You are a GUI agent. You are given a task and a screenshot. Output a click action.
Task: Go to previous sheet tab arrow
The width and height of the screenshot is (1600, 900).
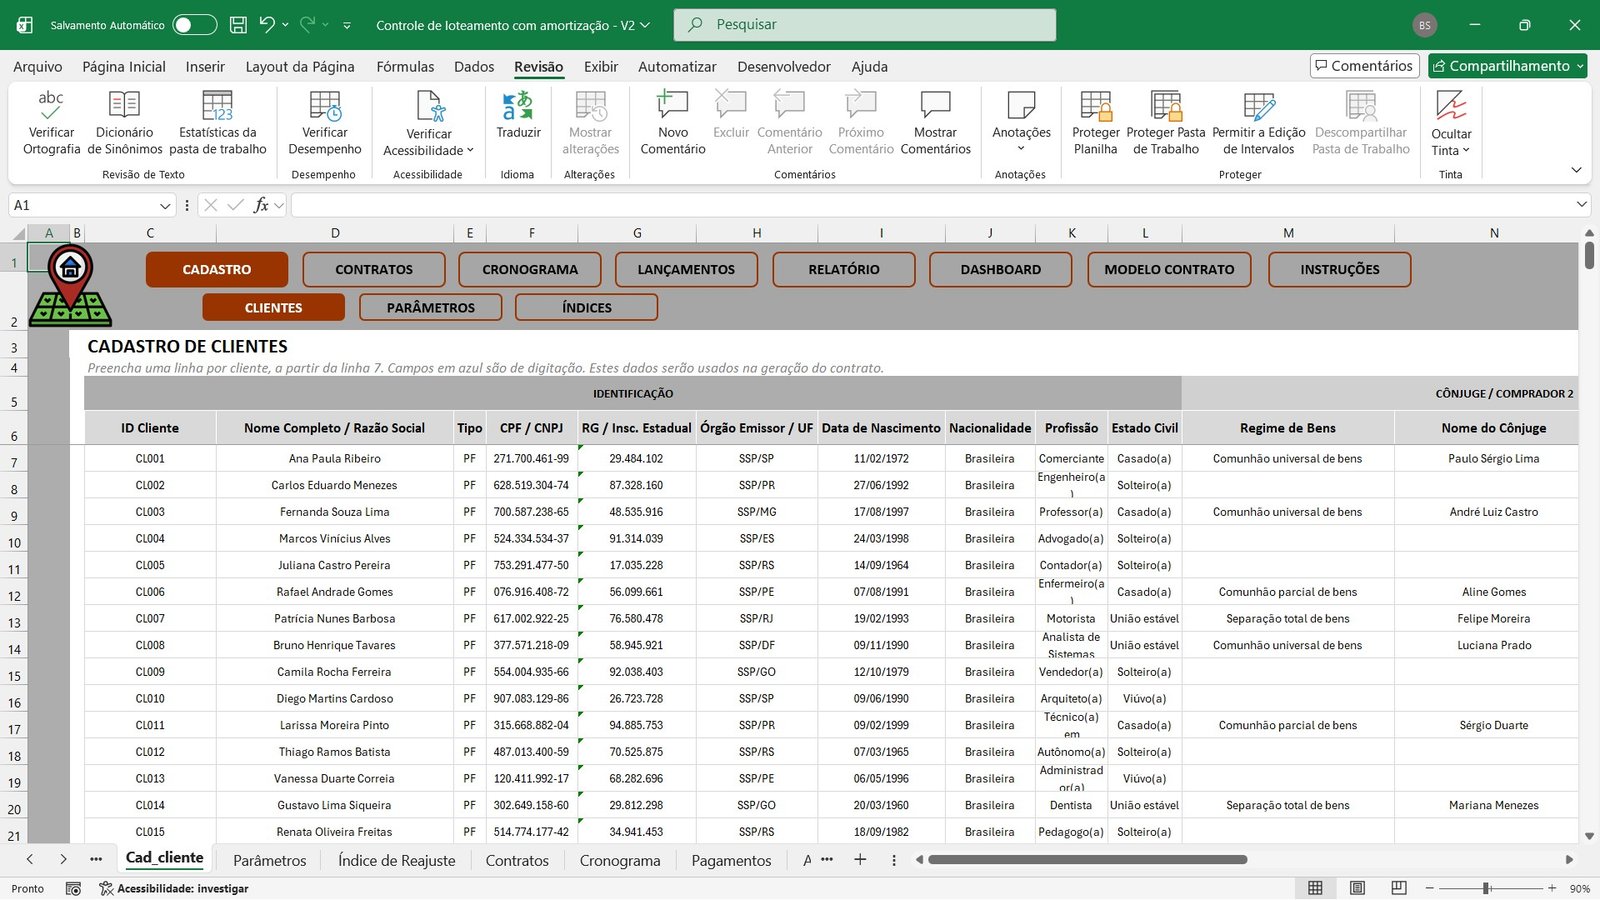pos(30,859)
